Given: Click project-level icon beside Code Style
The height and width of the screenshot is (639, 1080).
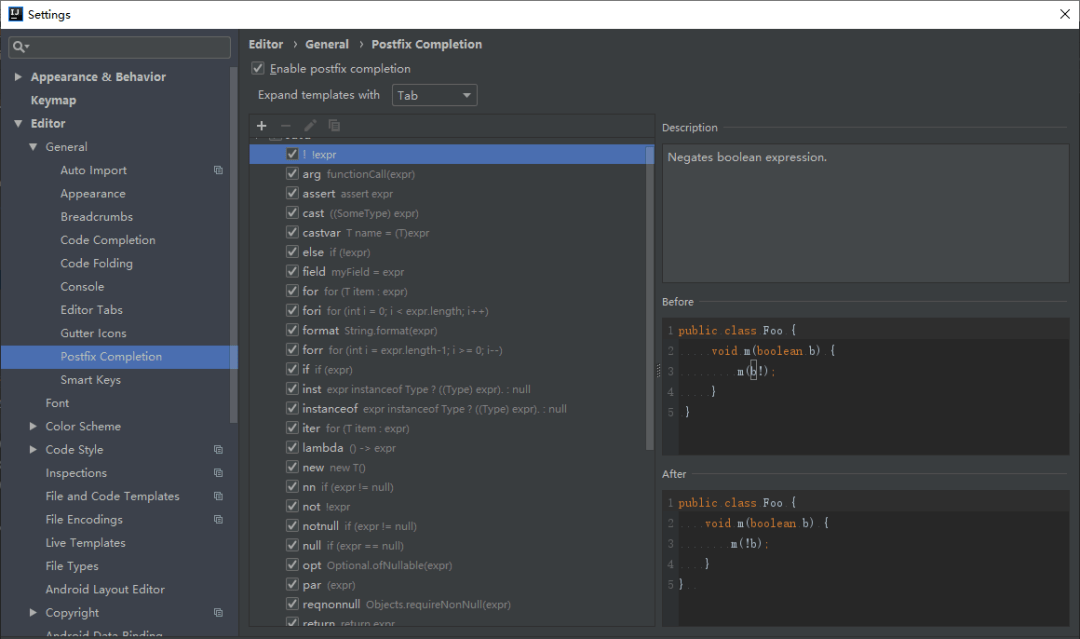Looking at the screenshot, I should 218,450.
